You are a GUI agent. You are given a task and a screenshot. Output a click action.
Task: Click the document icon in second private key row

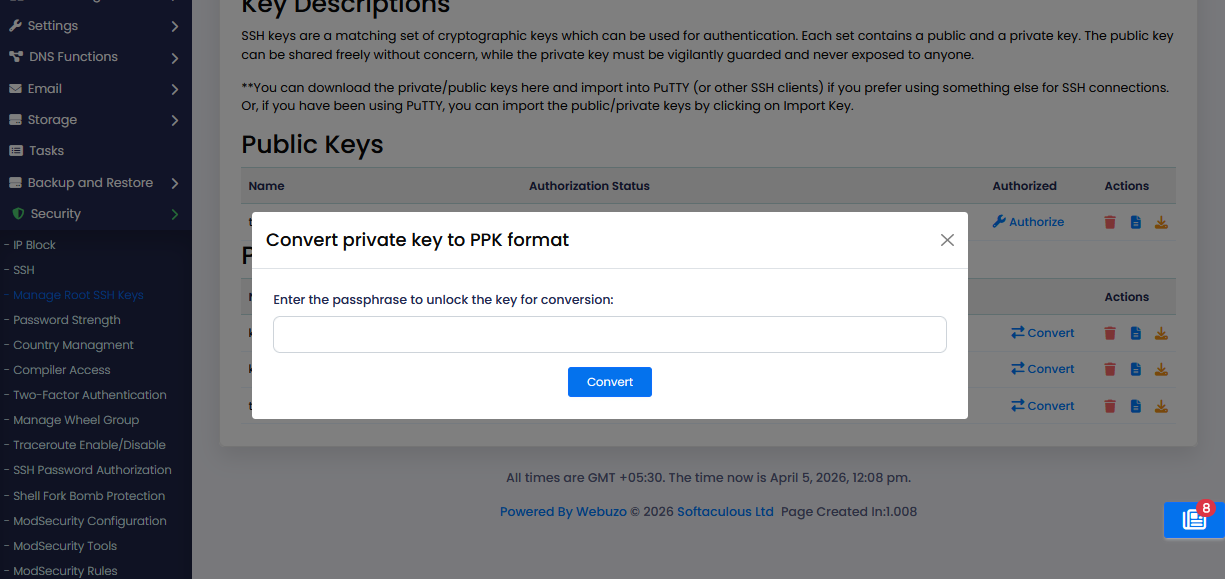[x=1136, y=369]
